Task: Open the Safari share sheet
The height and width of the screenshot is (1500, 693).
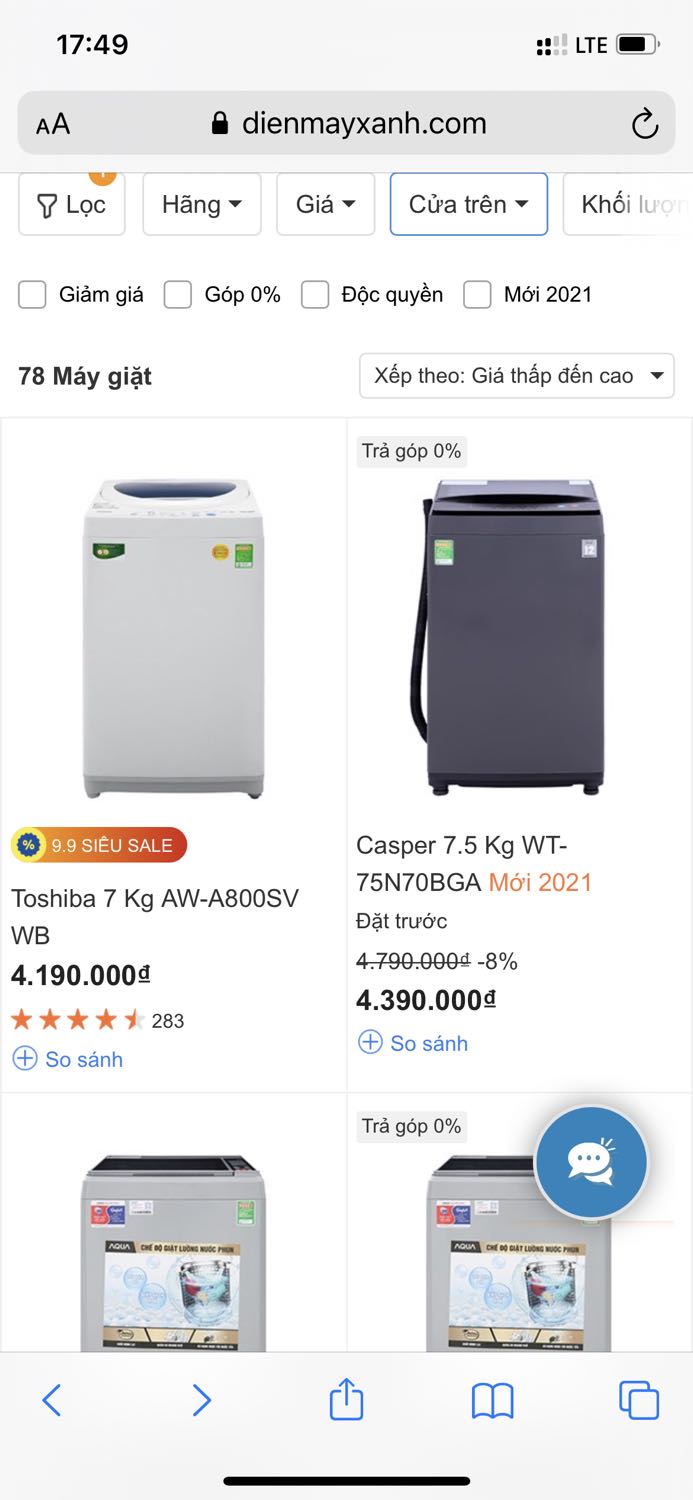Action: click(x=346, y=1399)
